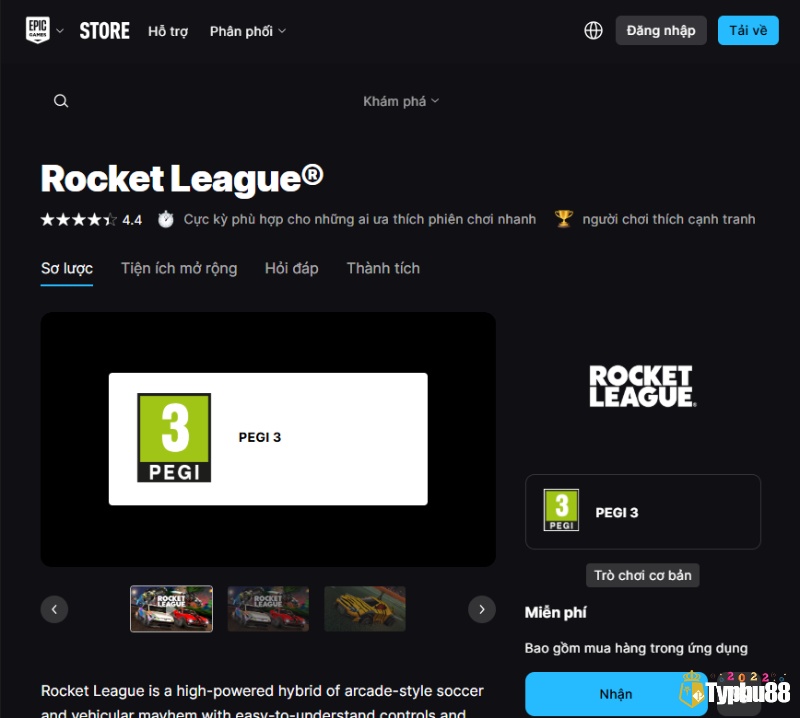Click the Đăng nhập button
The width and height of the screenshot is (800, 718).
pyautogui.click(x=661, y=31)
